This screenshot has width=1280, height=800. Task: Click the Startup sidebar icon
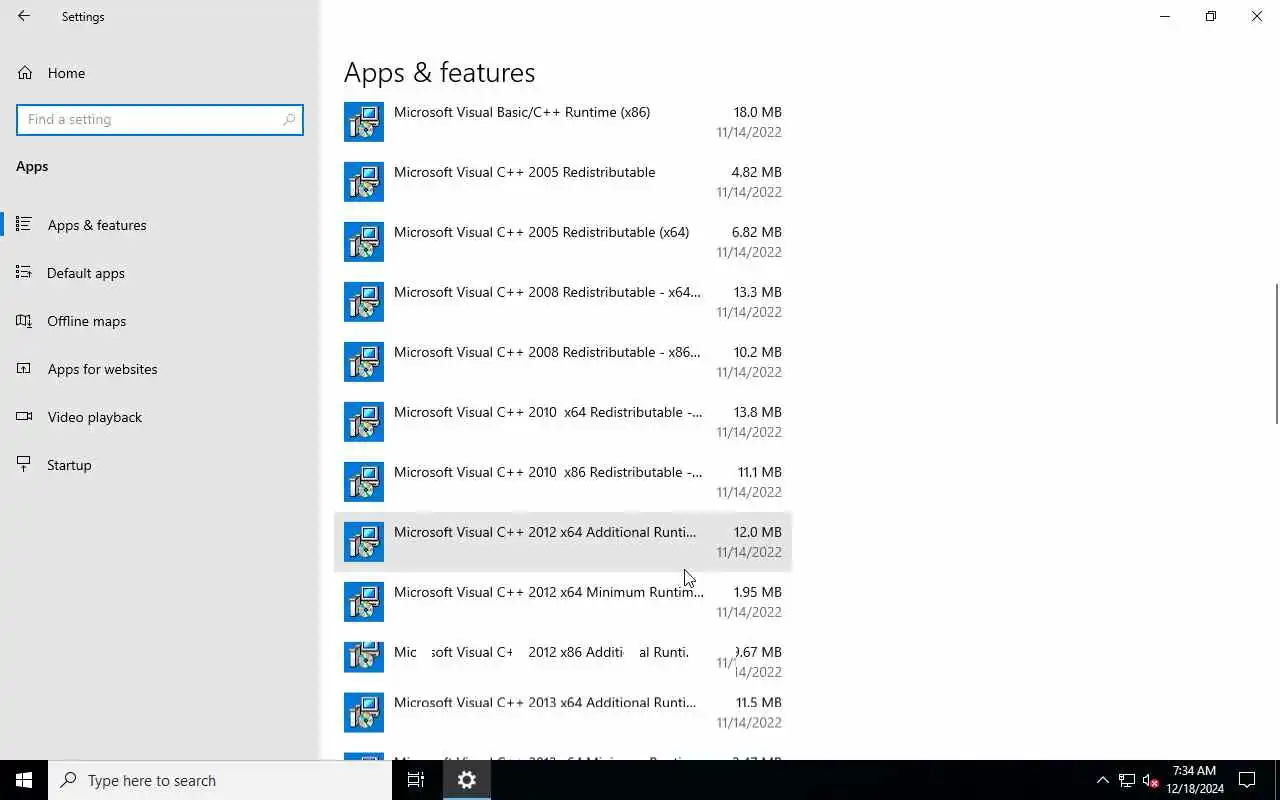tap(24, 465)
